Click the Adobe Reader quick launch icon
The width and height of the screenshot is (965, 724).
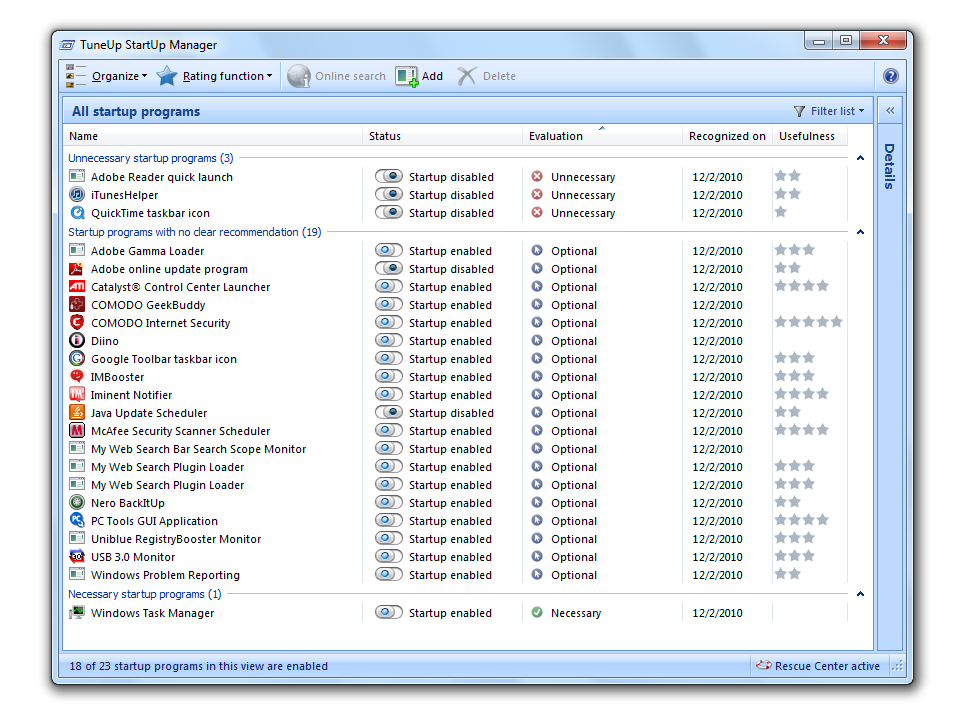click(x=77, y=177)
